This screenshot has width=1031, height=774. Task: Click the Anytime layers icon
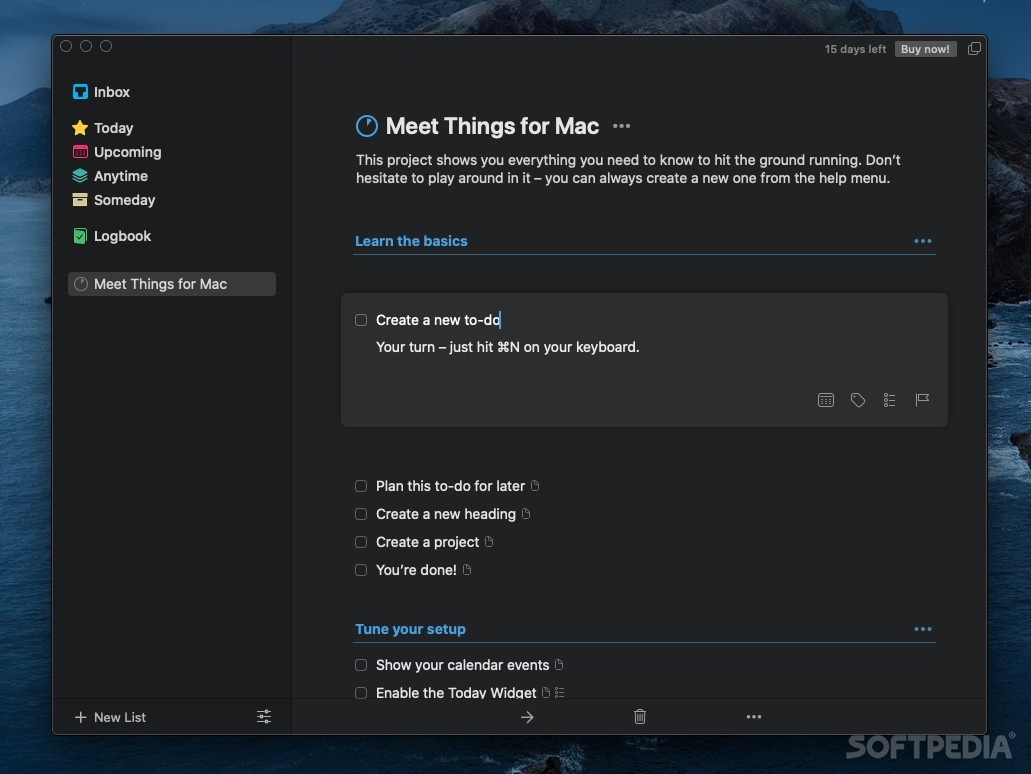pos(80,176)
